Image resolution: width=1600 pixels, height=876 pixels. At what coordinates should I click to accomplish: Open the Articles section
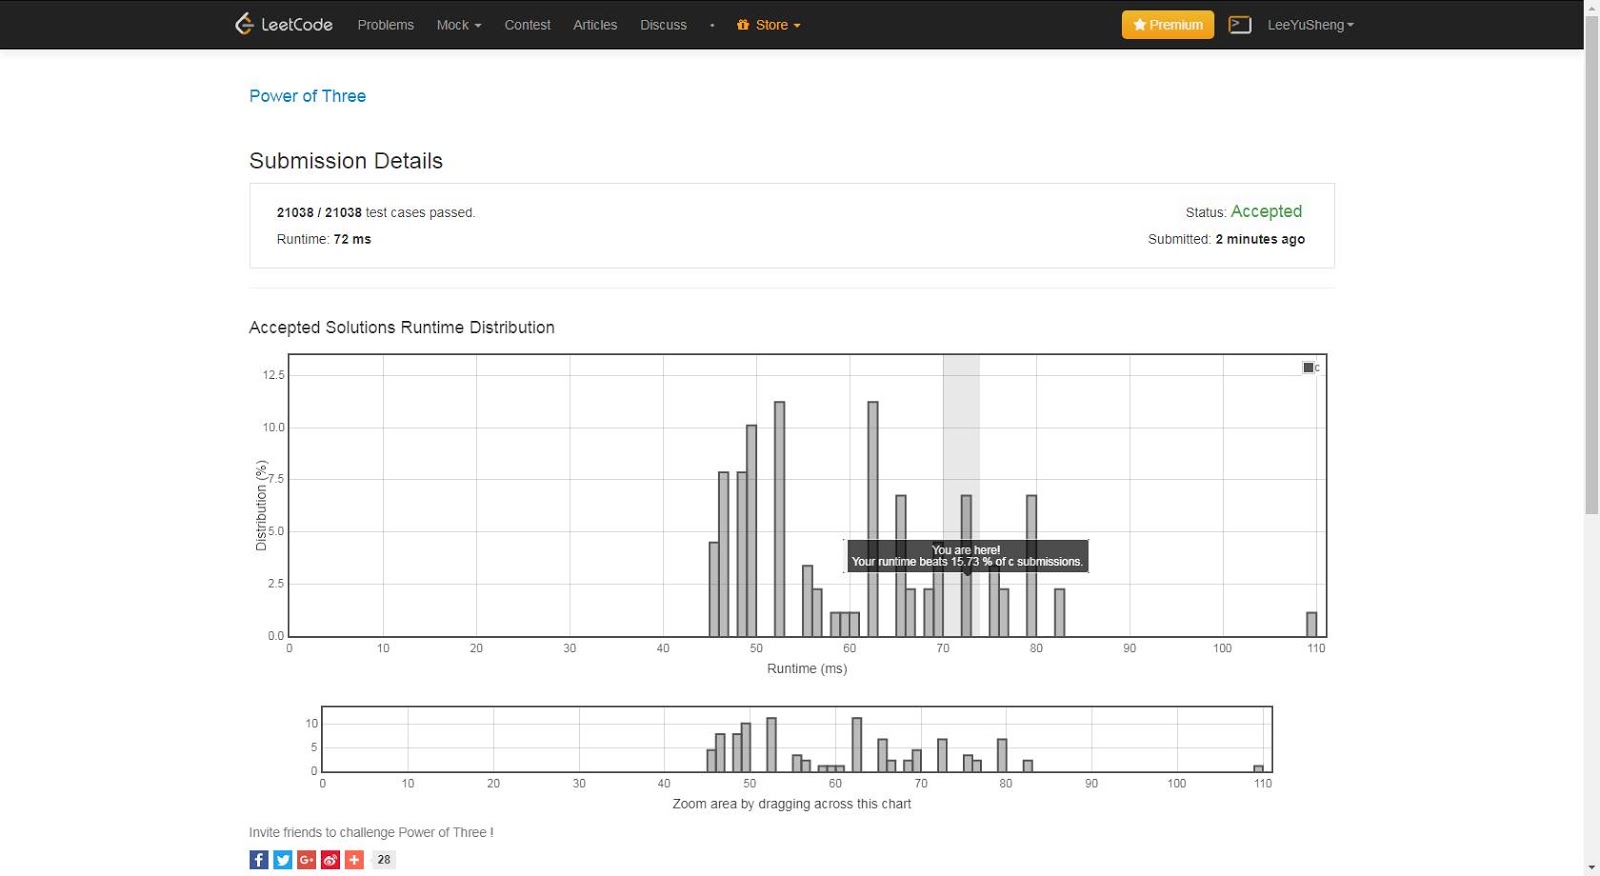tap(595, 25)
